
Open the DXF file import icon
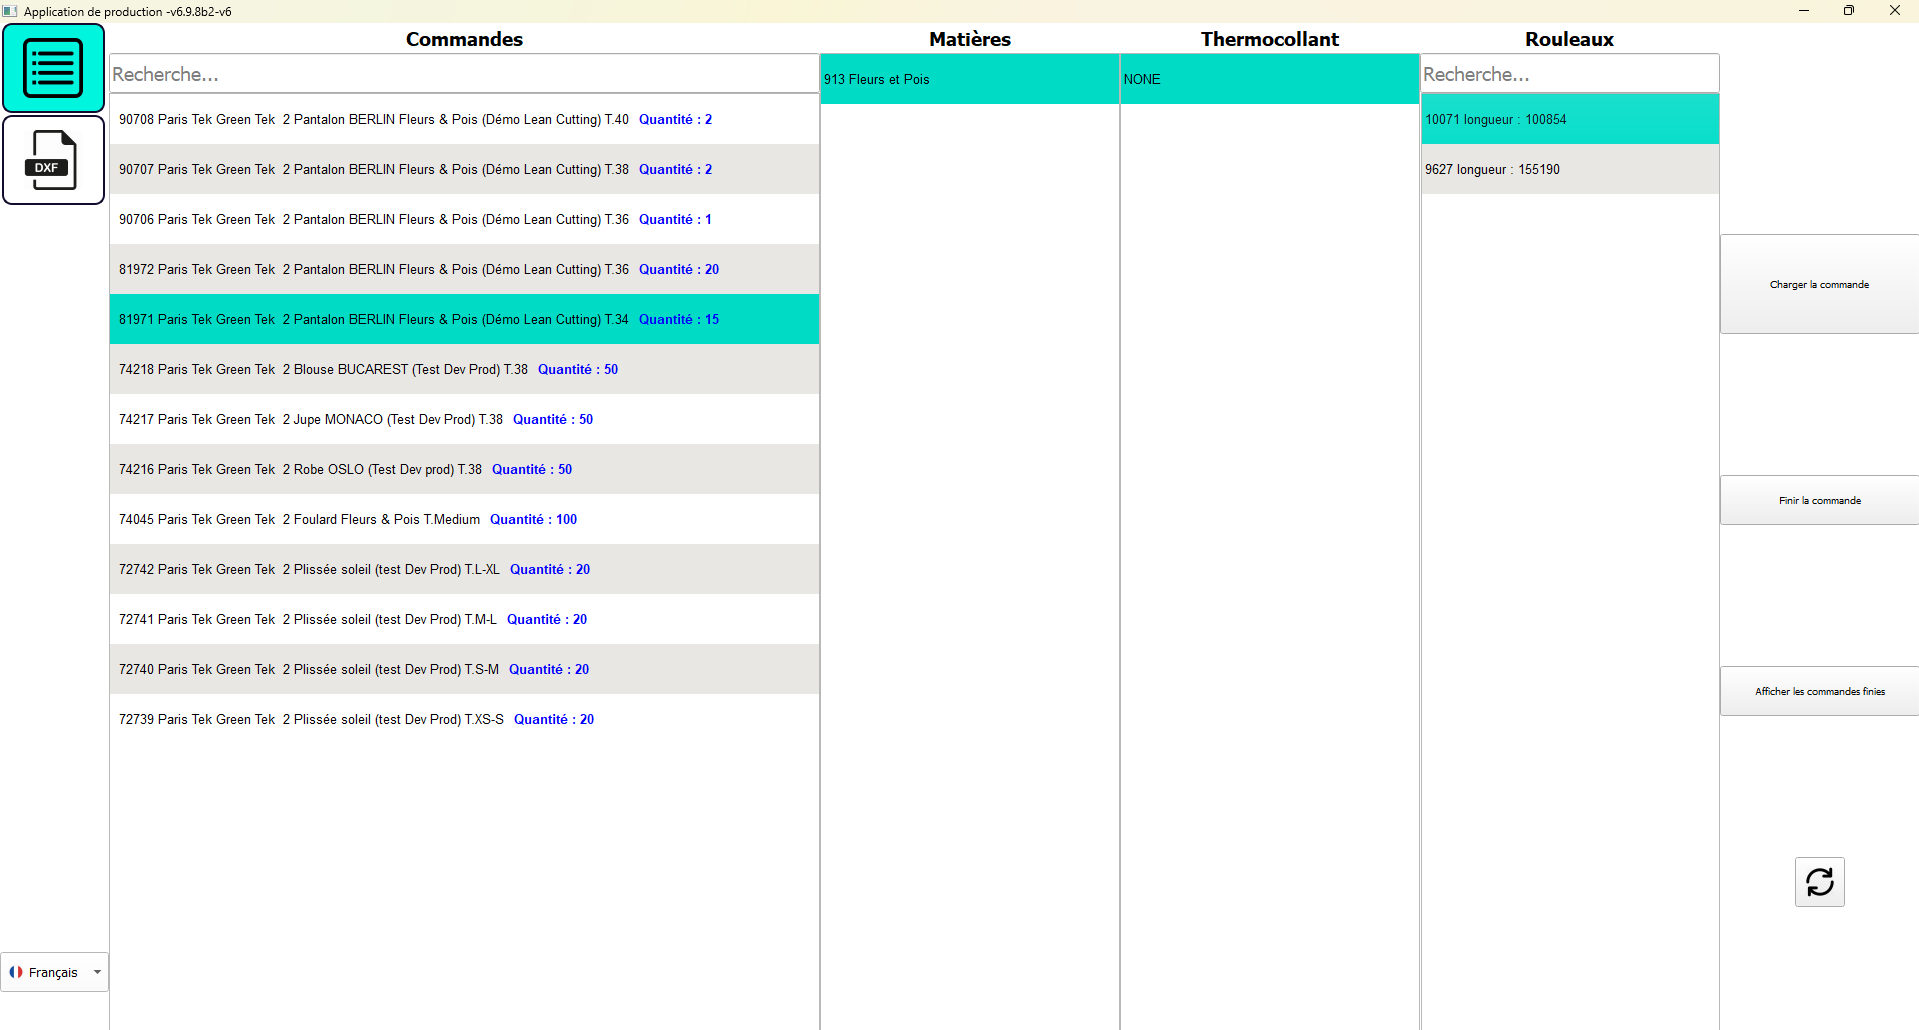pyautogui.click(x=53, y=160)
